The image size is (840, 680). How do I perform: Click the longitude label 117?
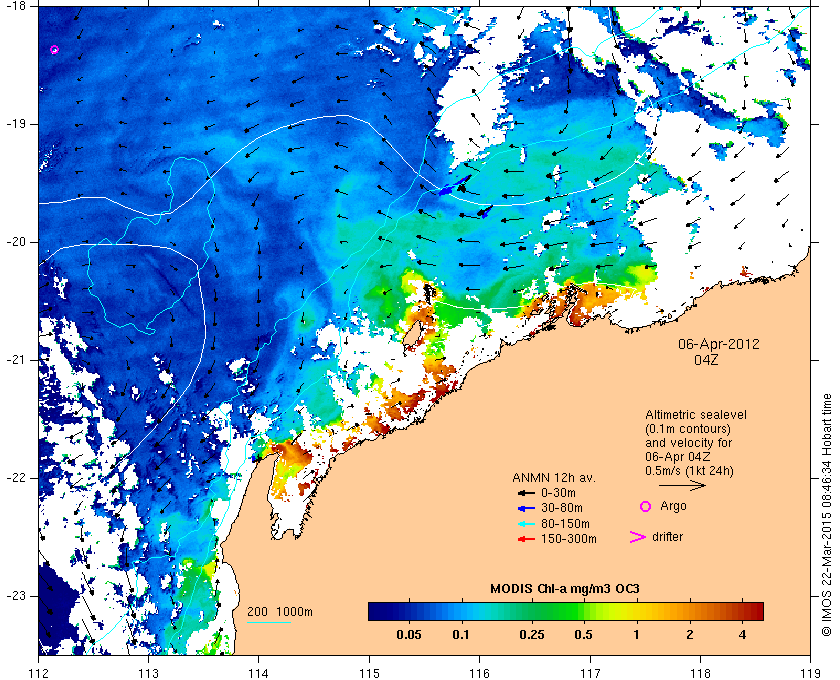590,672
